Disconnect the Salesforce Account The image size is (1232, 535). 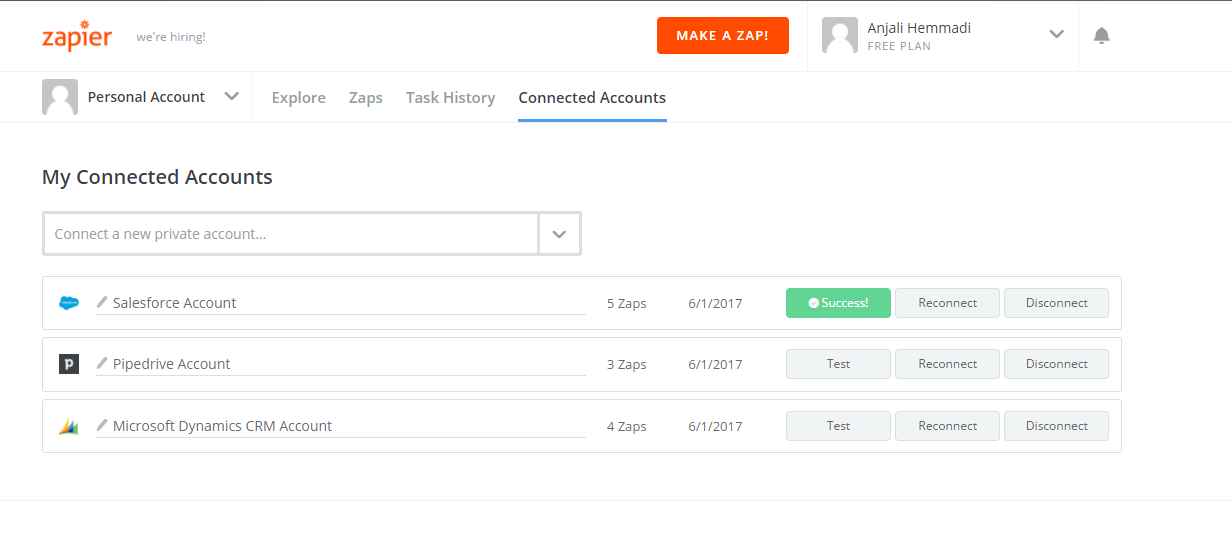pos(1056,303)
